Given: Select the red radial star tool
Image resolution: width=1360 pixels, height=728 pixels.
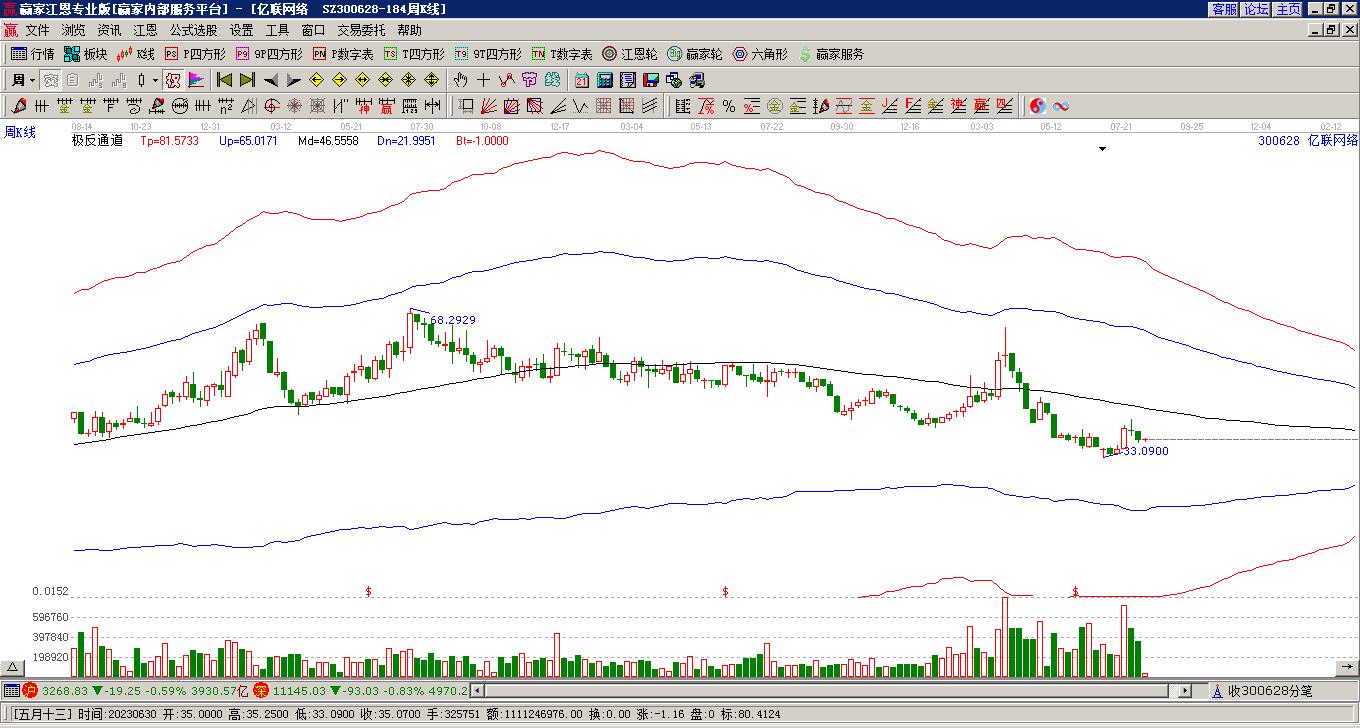Looking at the screenshot, I should pyautogui.click(x=295, y=106).
